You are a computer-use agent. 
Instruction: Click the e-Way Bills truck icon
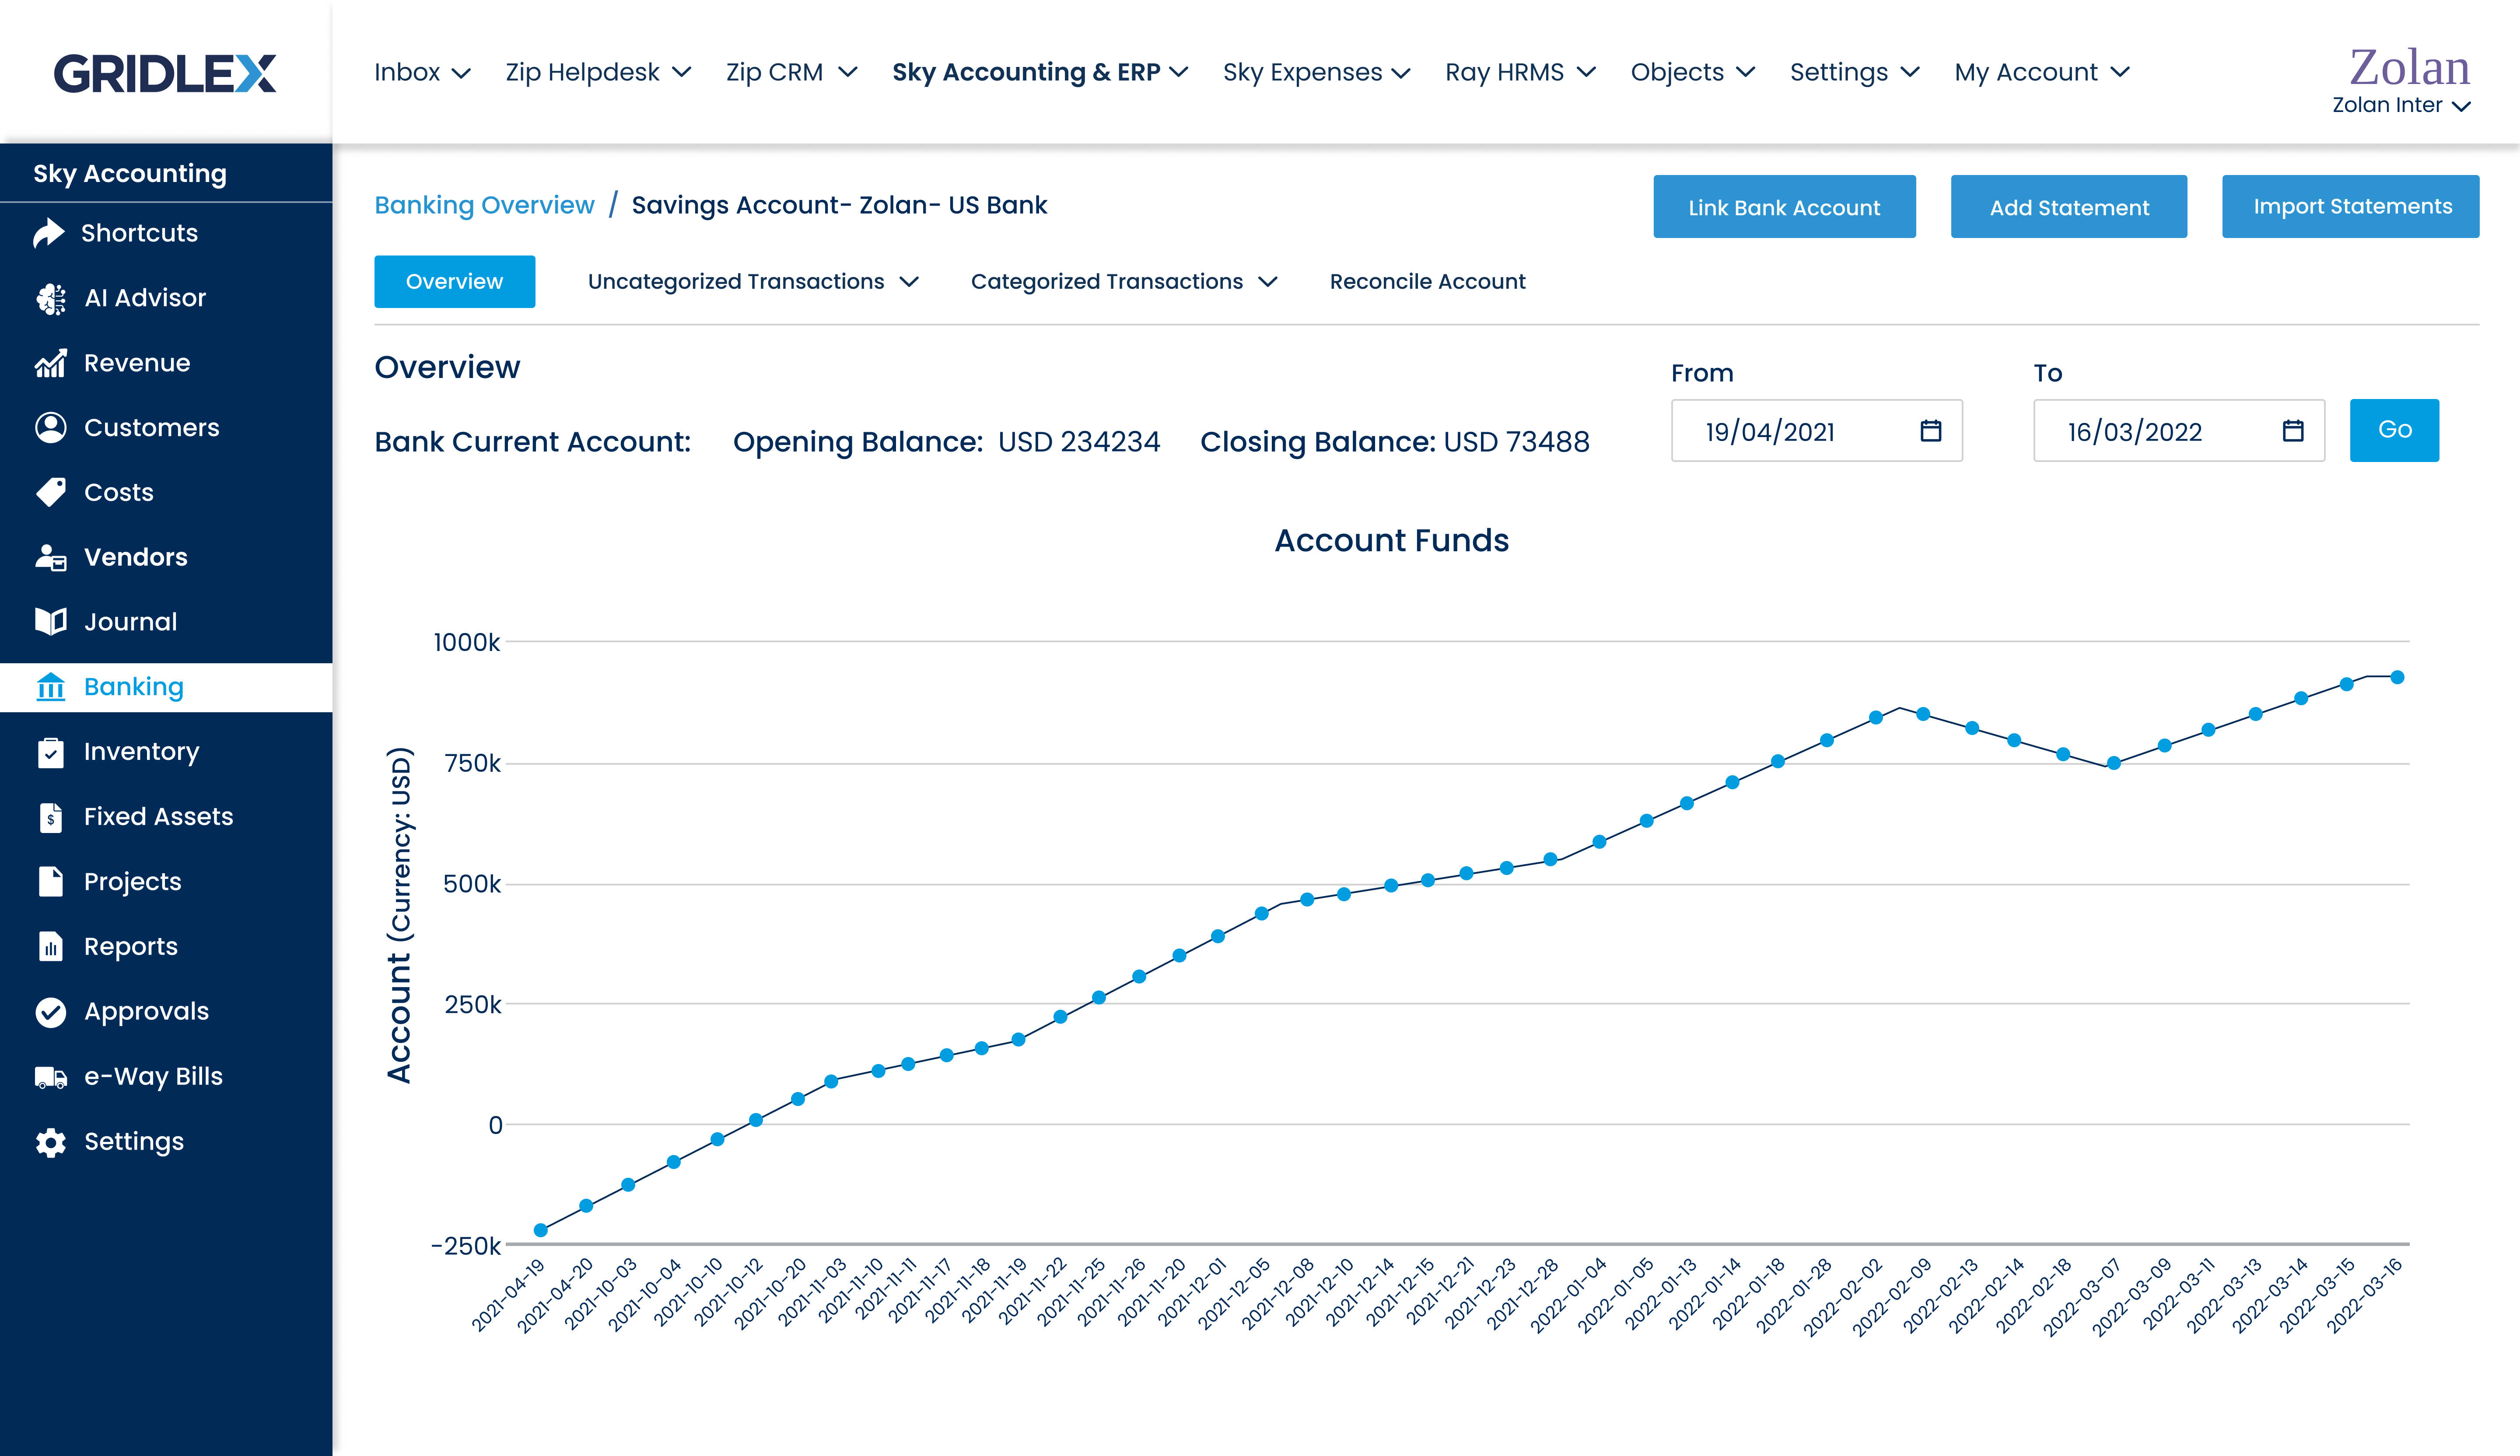tap(51, 1077)
